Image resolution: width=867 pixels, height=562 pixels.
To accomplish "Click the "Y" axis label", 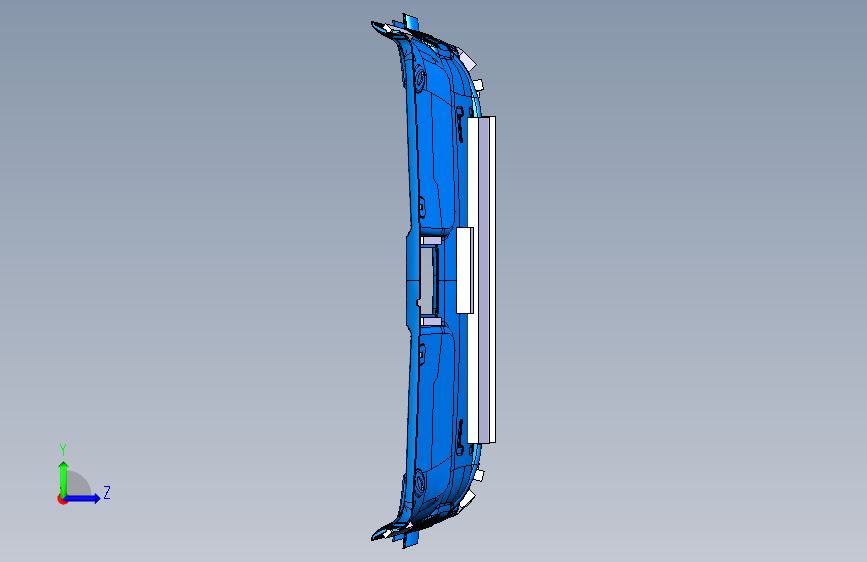I will pos(63,450).
